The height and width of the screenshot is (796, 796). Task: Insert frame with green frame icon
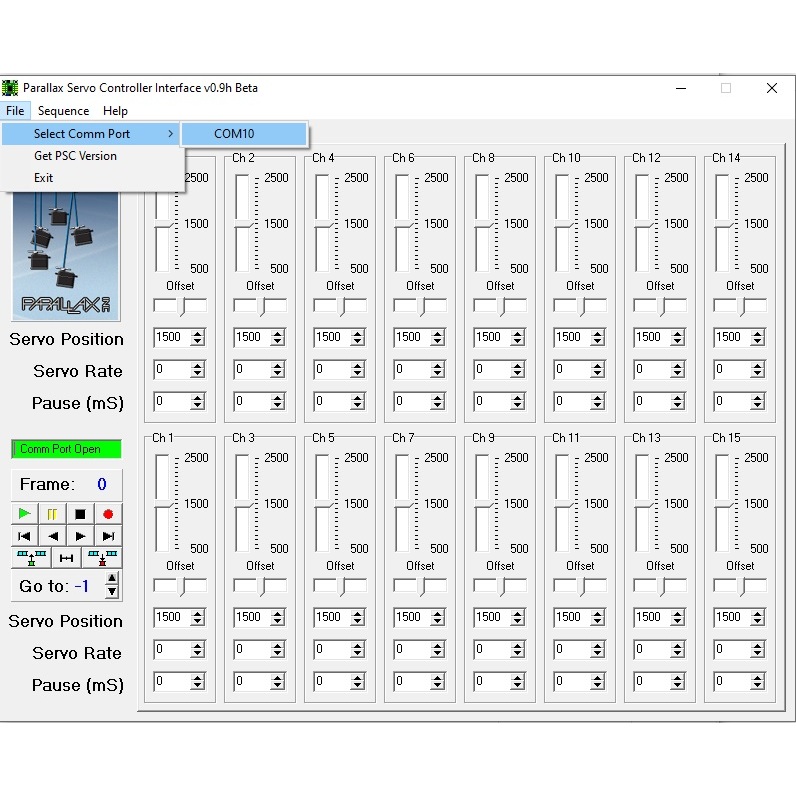[31, 558]
